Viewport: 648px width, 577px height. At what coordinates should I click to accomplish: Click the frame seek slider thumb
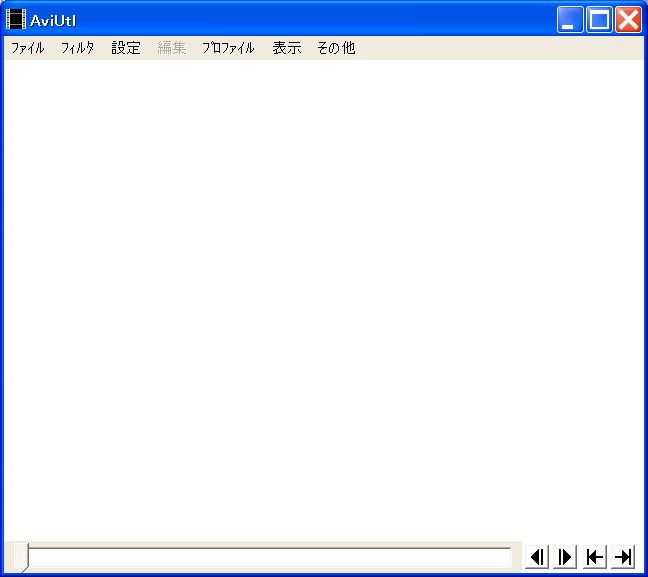click(x=21, y=557)
